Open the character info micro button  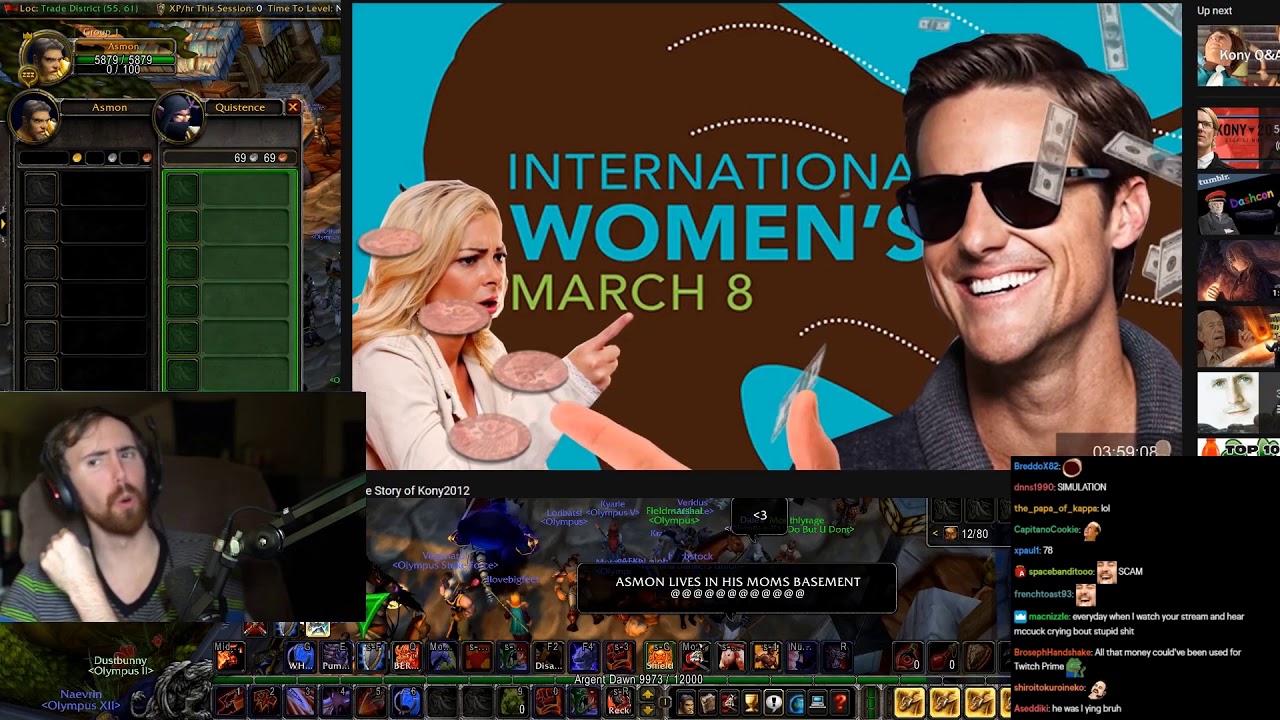(x=687, y=703)
